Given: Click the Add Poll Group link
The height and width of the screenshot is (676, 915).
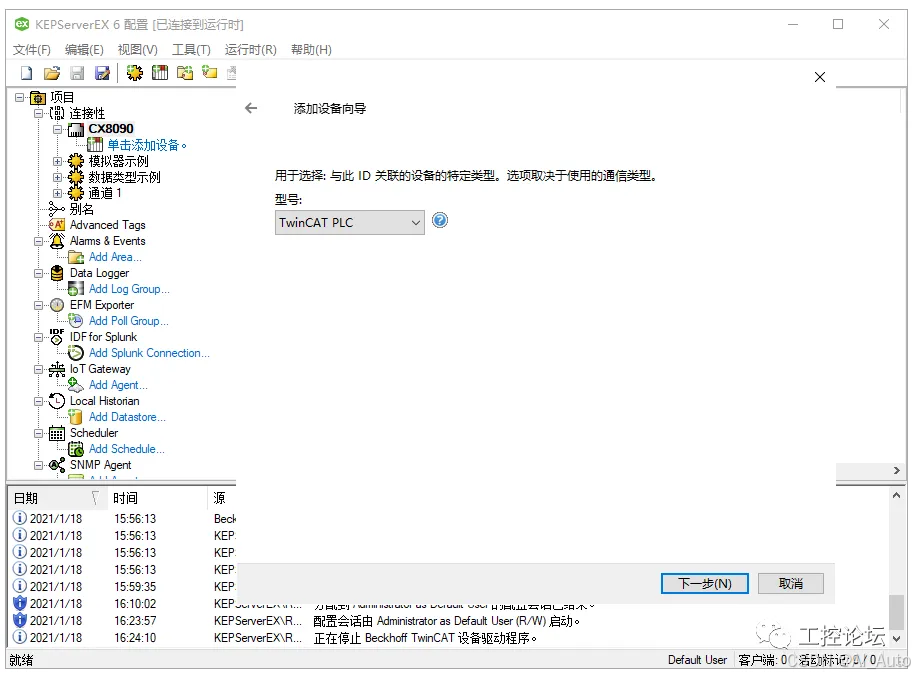Looking at the screenshot, I should pyautogui.click(x=128, y=321).
